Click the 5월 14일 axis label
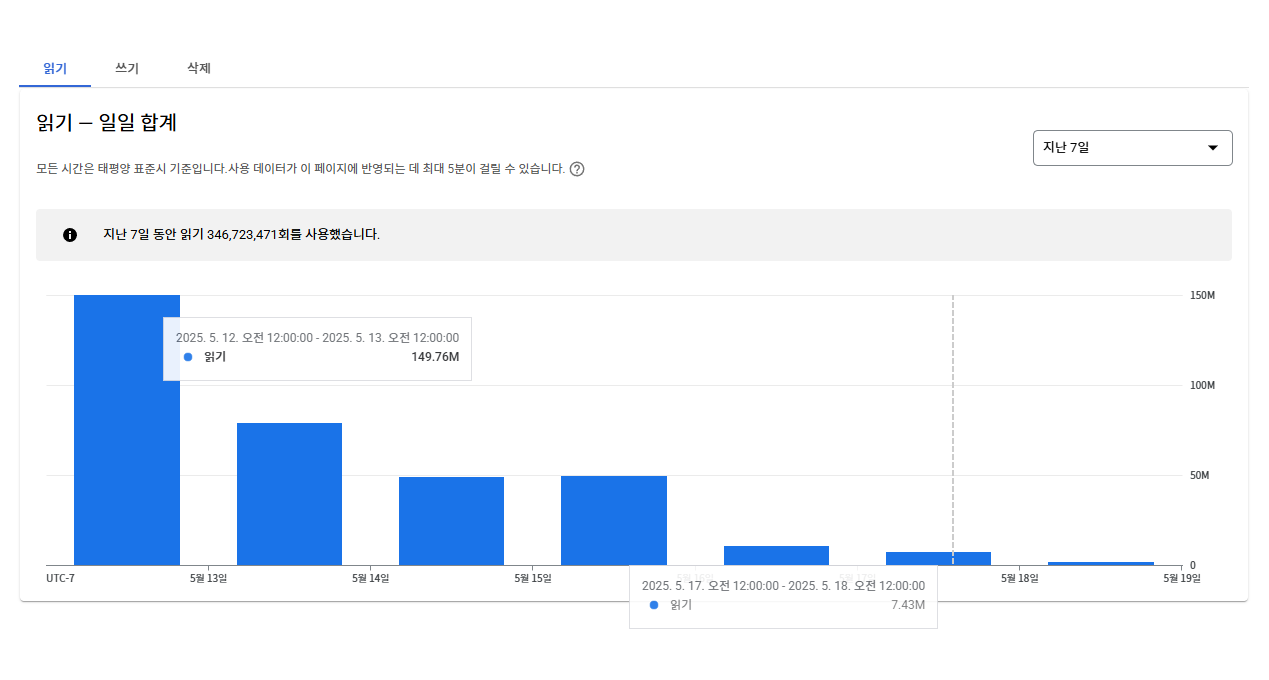 pyautogui.click(x=371, y=578)
